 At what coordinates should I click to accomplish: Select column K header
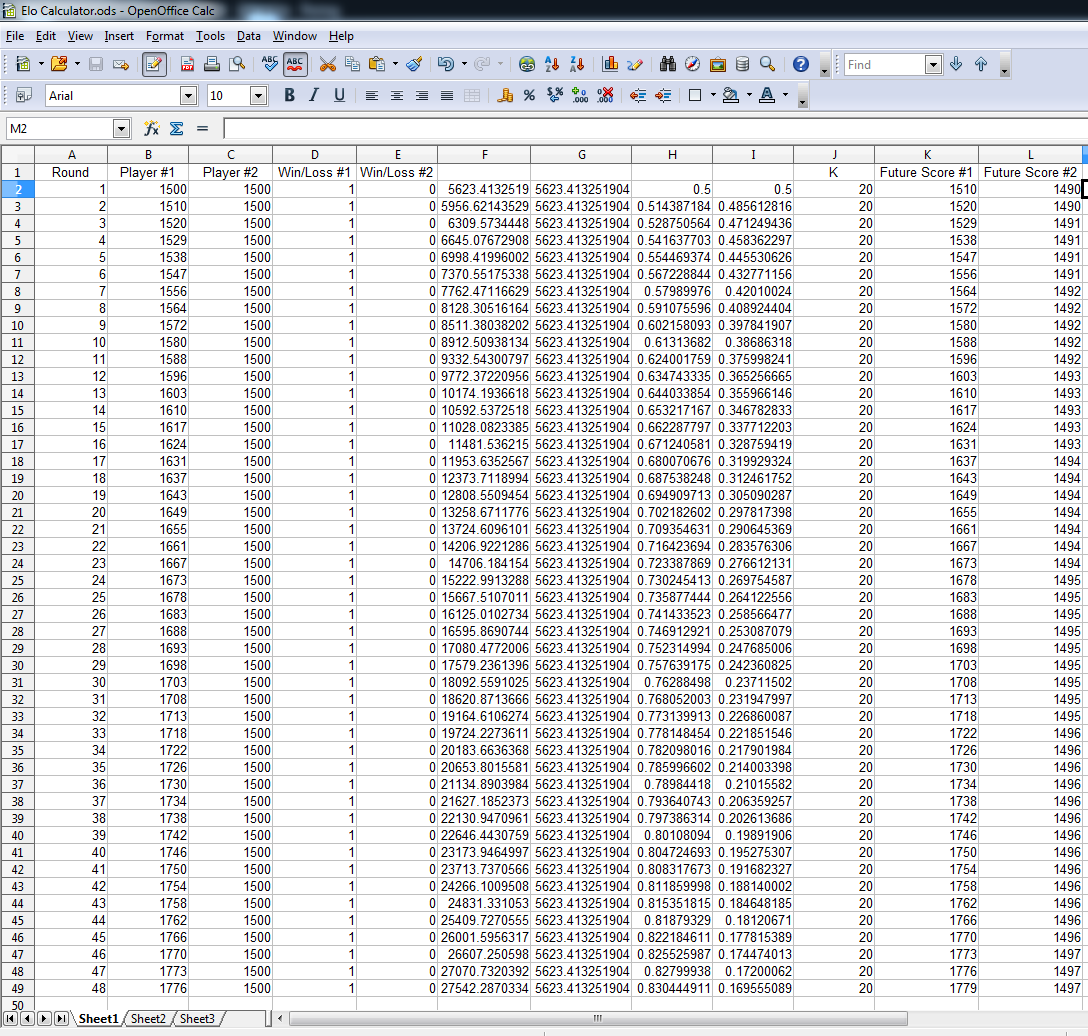click(926, 154)
